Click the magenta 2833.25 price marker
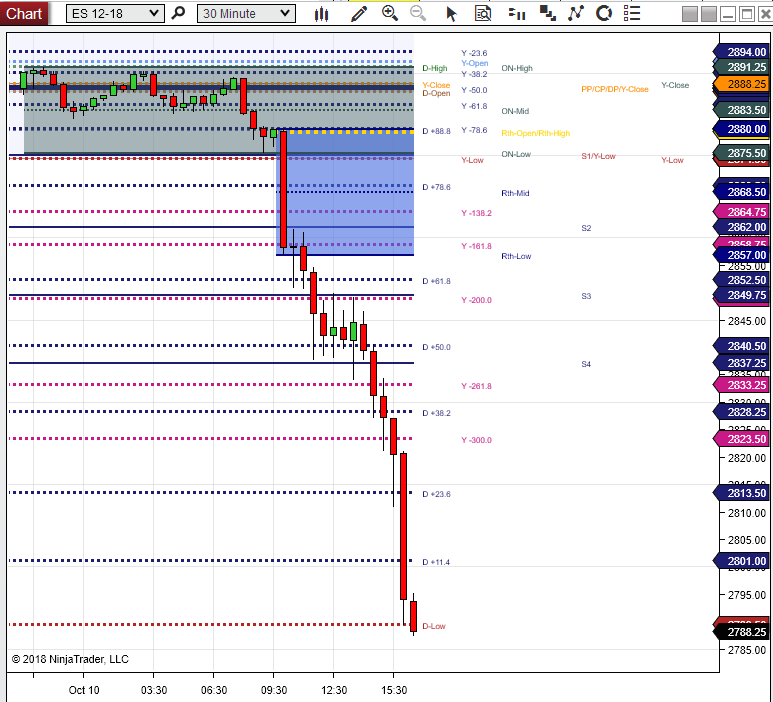The width and height of the screenshot is (773, 702). point(741,385)
